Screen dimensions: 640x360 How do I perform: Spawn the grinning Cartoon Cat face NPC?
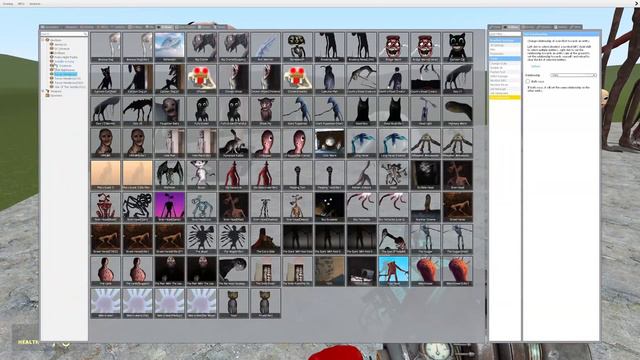[x=457, y=47]
